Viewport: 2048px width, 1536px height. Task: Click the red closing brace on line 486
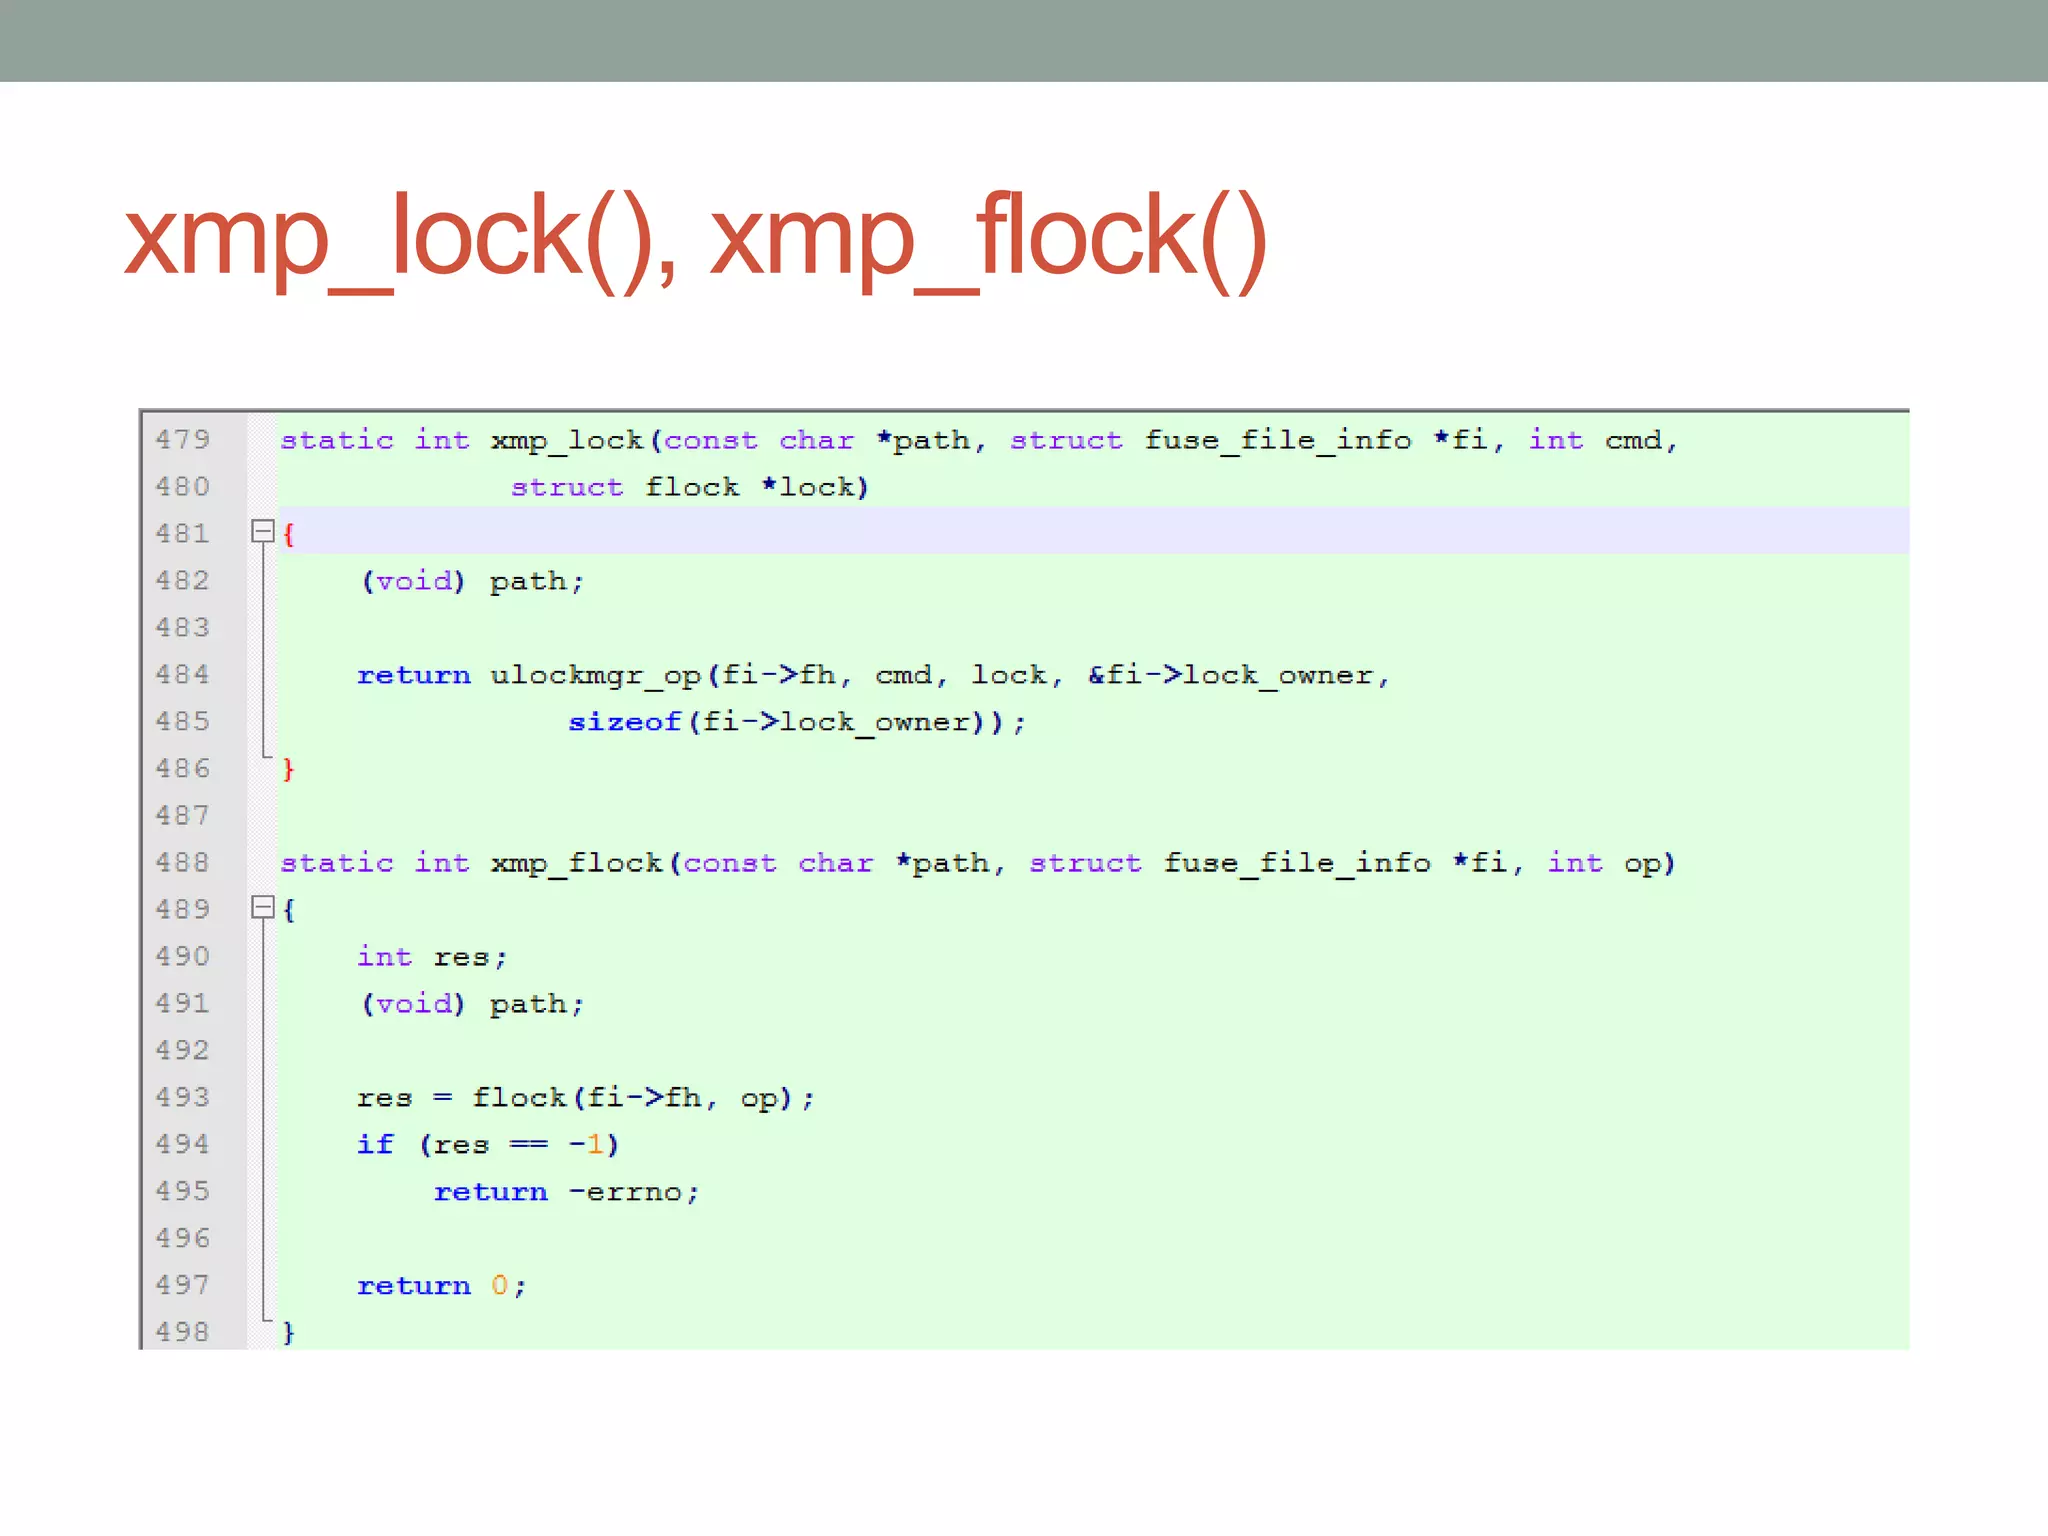click(x=288, y=769)
